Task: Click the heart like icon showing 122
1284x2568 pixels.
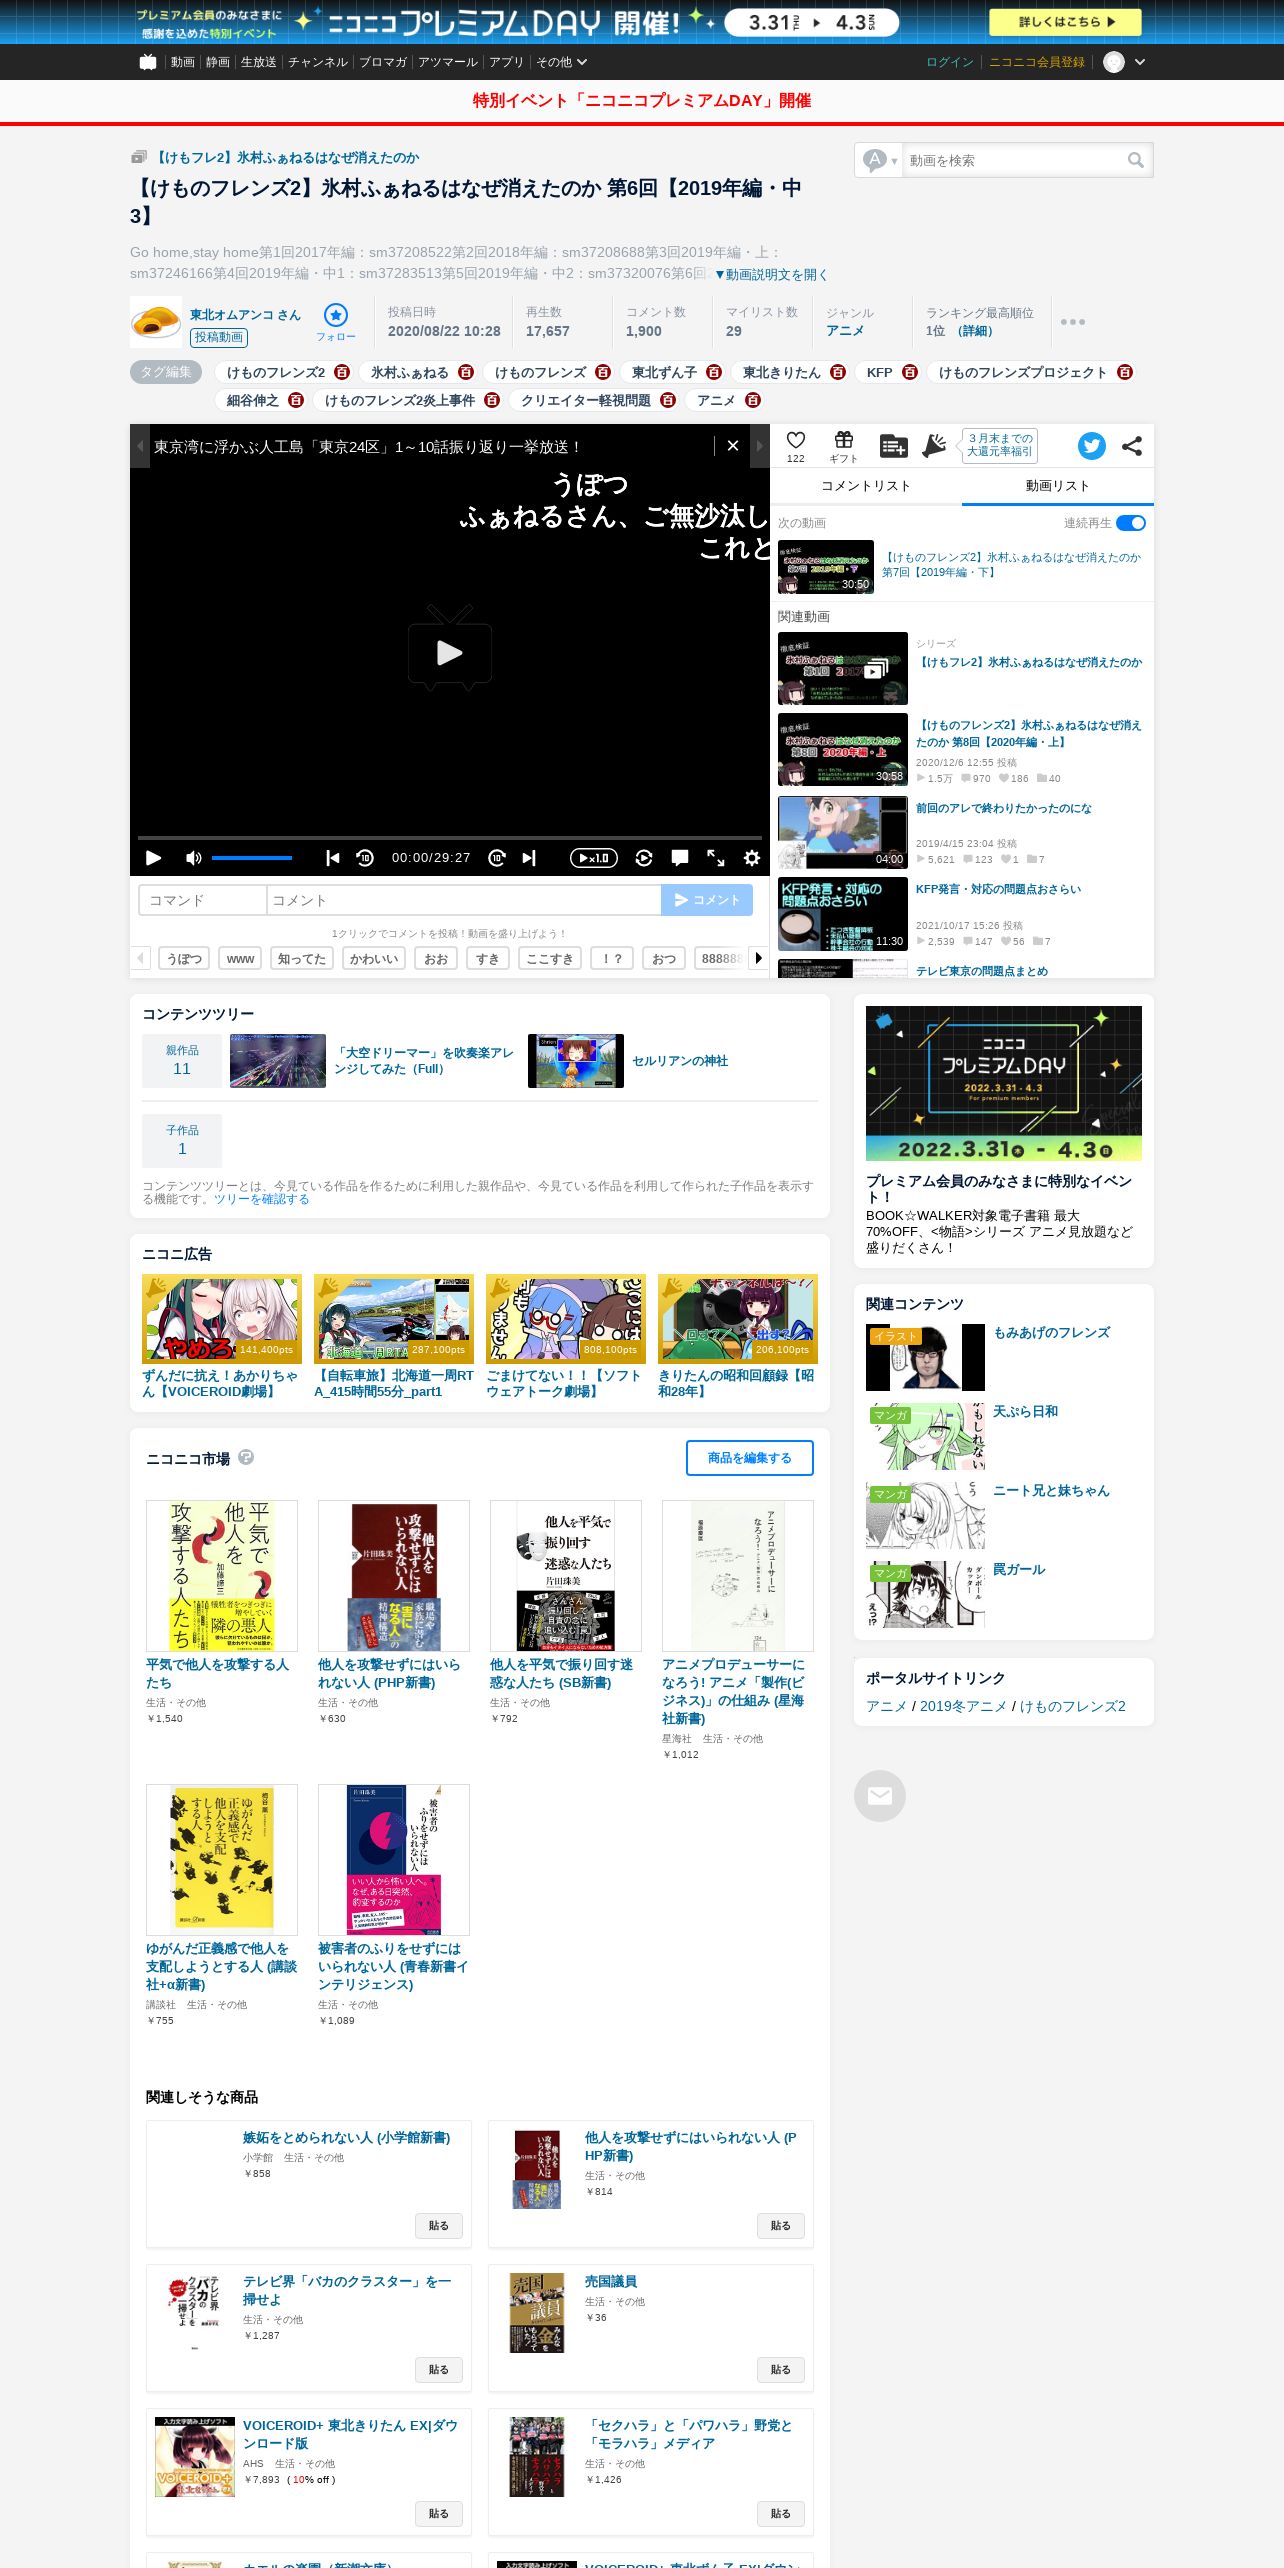Action: pyautogui.click(x=796, y=441)
